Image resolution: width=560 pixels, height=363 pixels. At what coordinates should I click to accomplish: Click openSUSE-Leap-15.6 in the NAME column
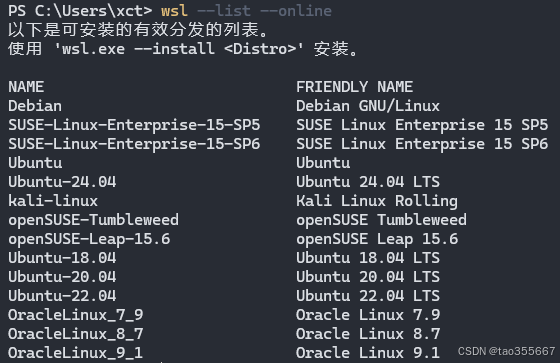click(89, 239)
